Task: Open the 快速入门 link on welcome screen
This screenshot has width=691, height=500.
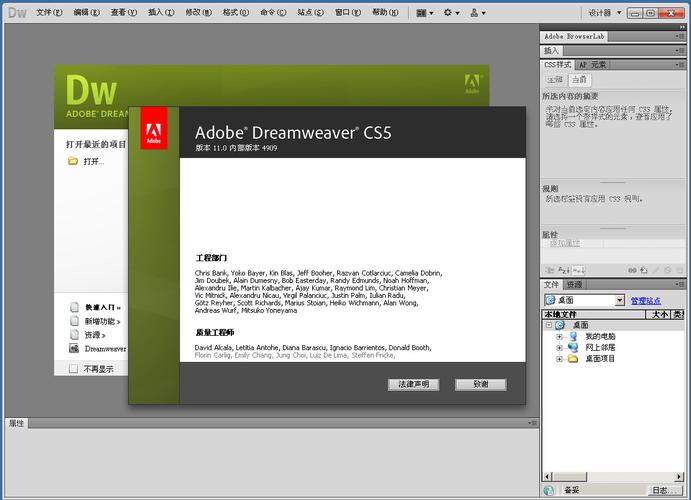Action: [103, 307]
